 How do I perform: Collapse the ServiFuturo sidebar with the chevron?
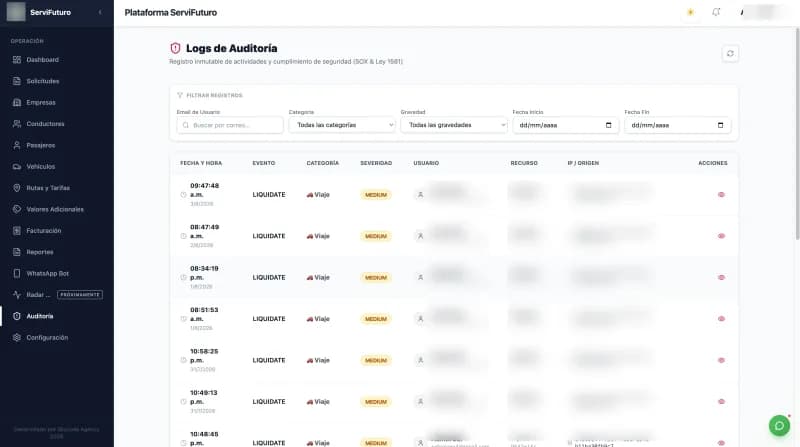click(100, 12)
